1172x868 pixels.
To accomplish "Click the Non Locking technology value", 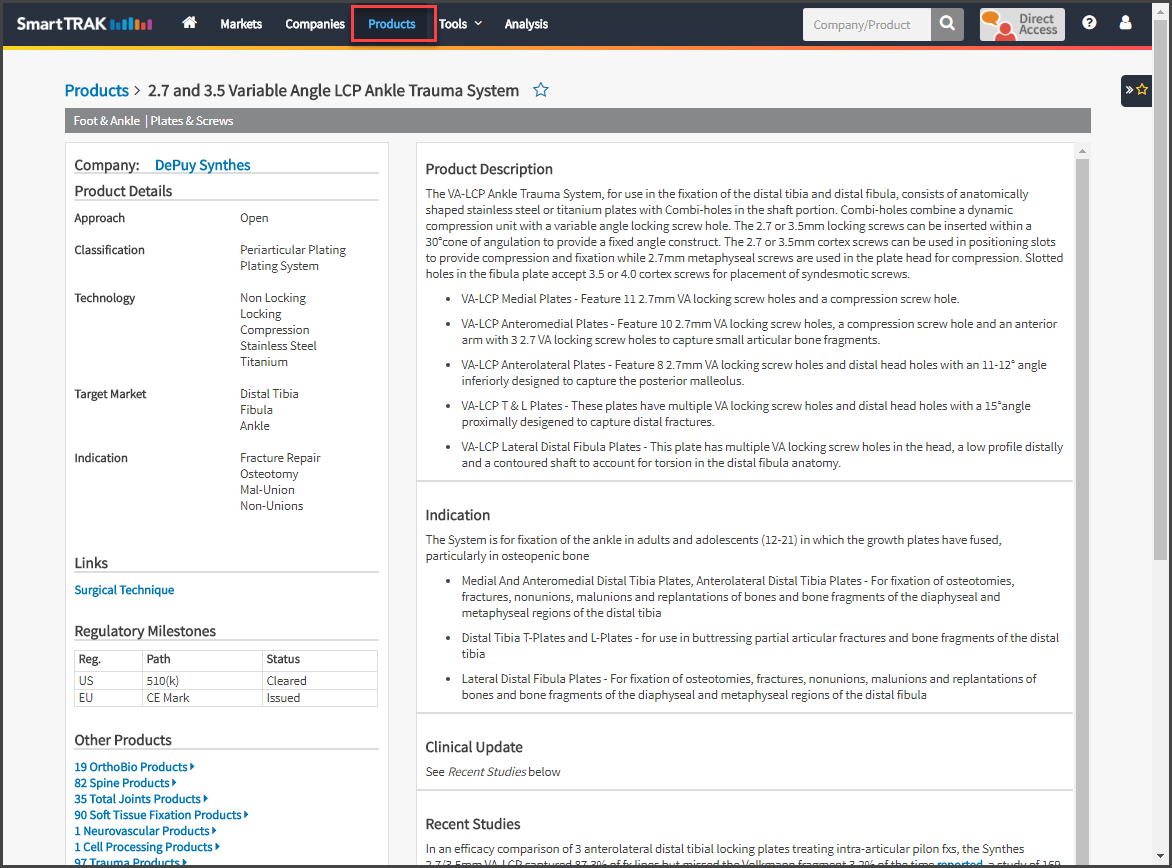I will pyautogui.click(x=273, y=298).
